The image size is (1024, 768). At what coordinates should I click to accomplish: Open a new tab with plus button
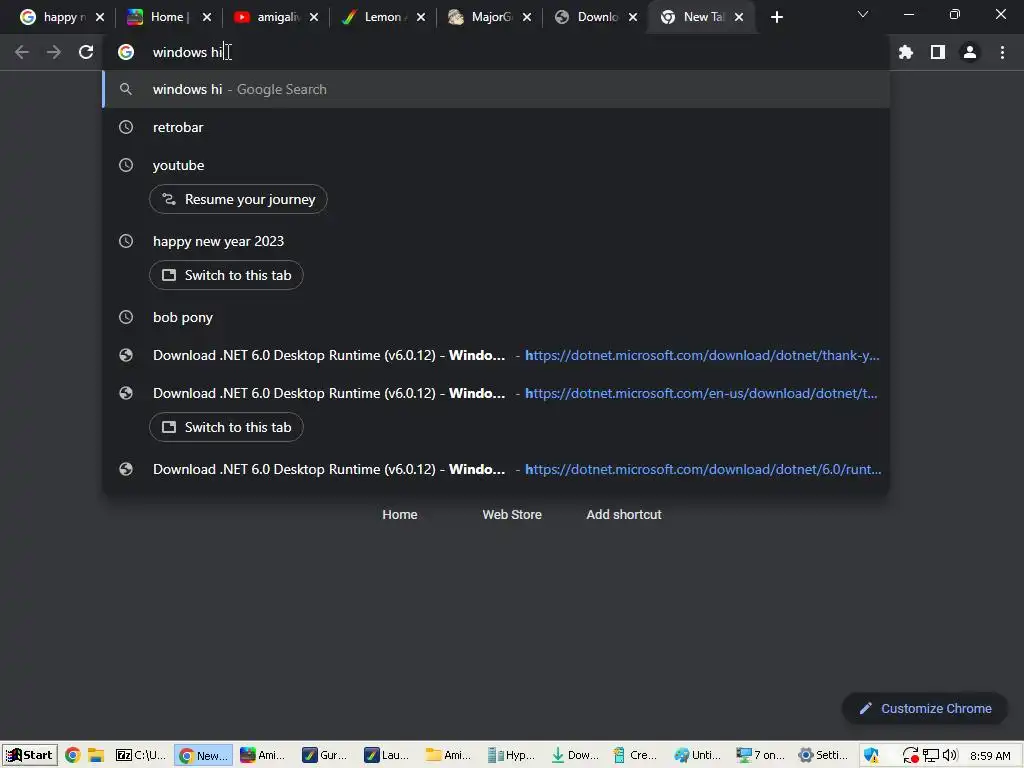(x=776, y=17)
